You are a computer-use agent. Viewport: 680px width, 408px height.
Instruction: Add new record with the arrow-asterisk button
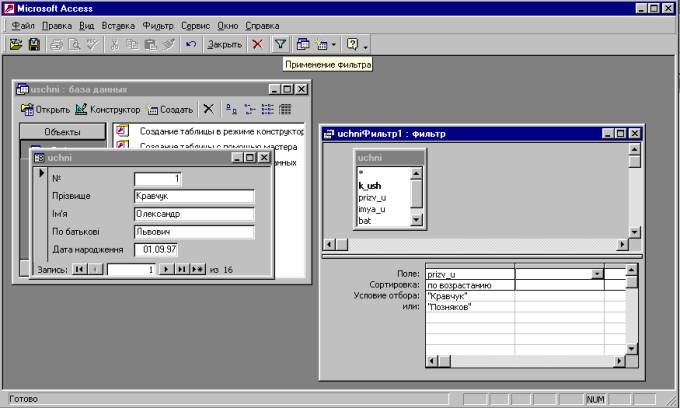[197, 270]
